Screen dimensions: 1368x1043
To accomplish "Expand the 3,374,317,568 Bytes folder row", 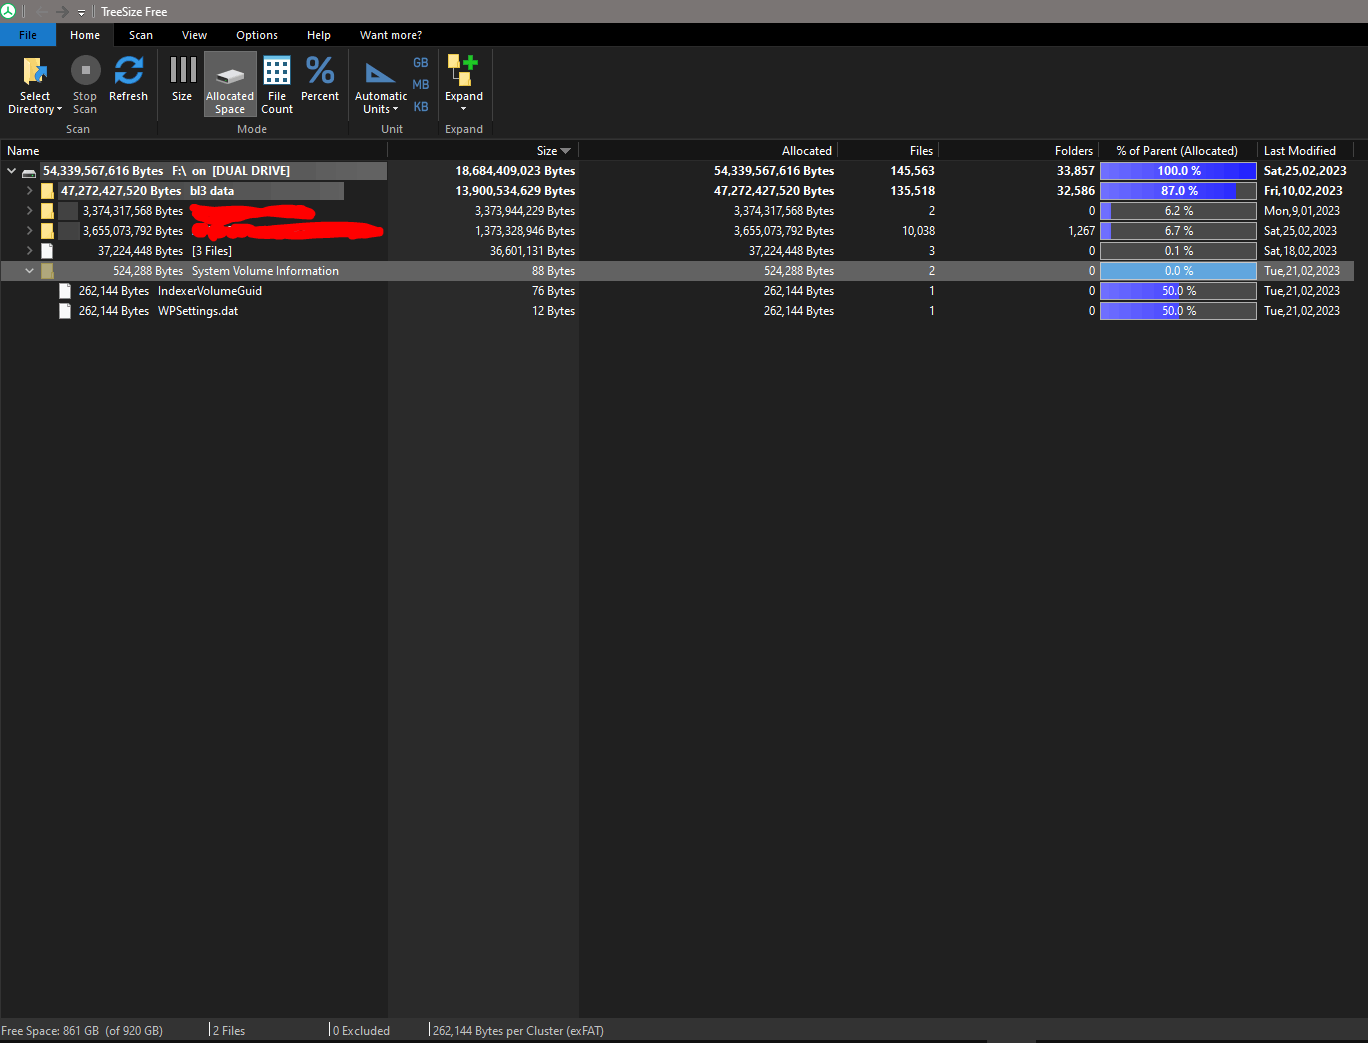I will click(30, 211).
